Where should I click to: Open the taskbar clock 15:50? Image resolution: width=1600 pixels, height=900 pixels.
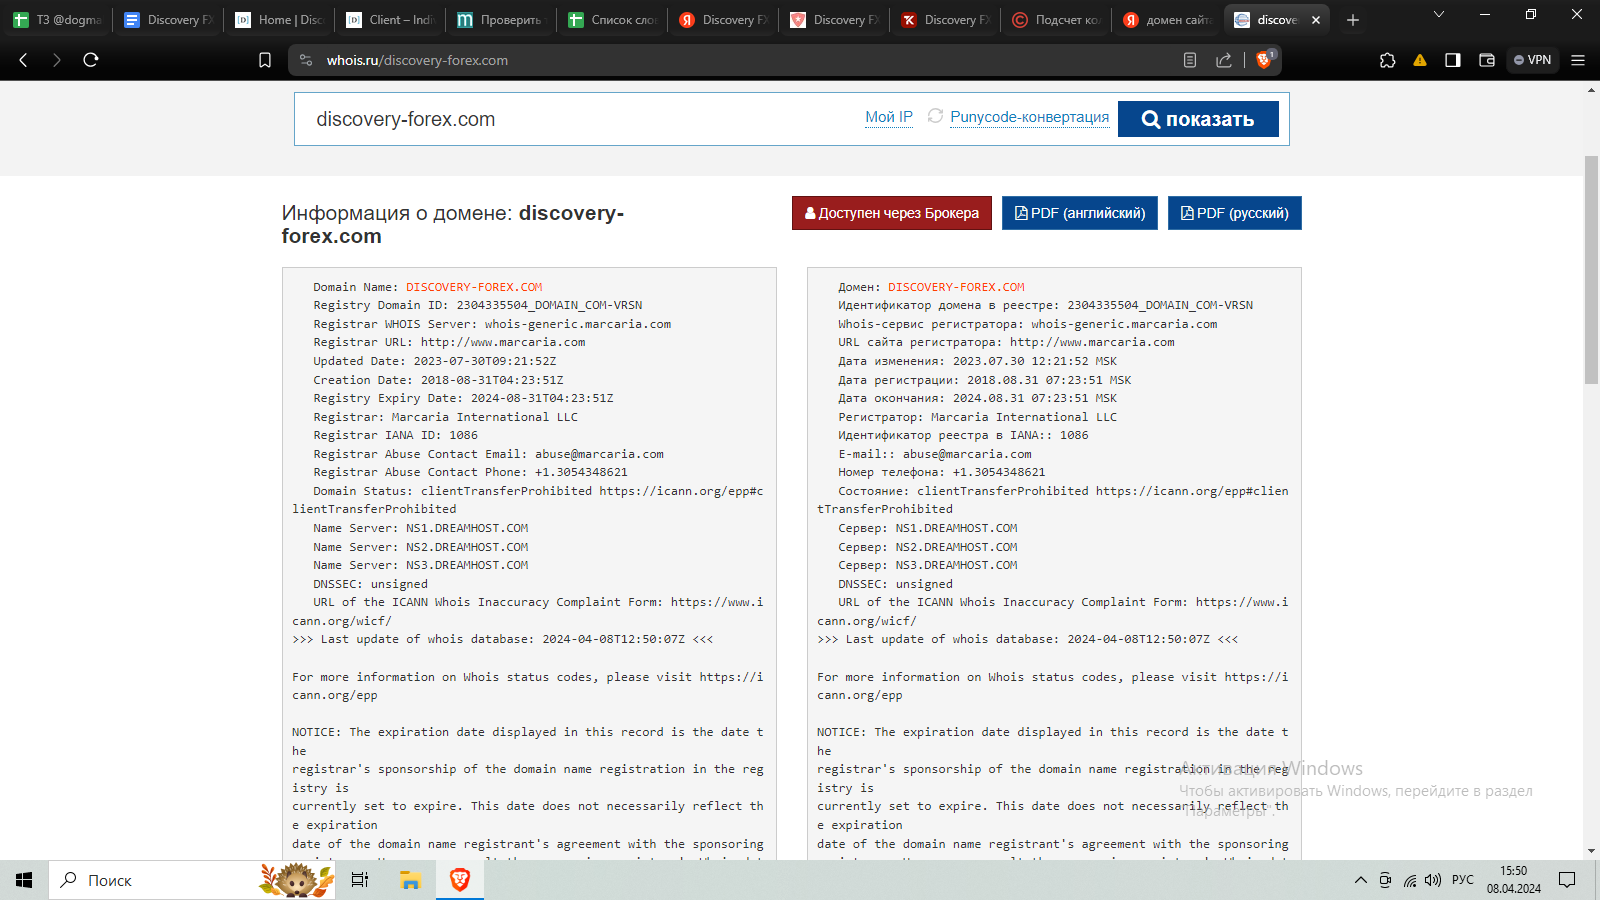point(1513,880)
